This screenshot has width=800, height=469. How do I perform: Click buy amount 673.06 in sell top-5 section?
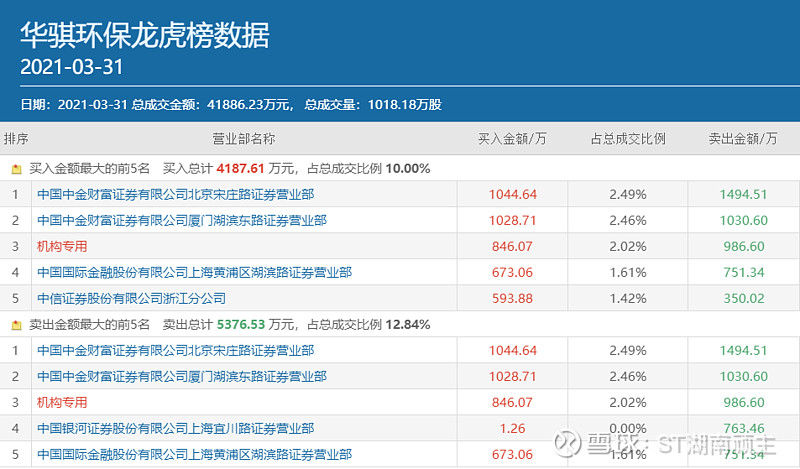(x=512, y=455)
